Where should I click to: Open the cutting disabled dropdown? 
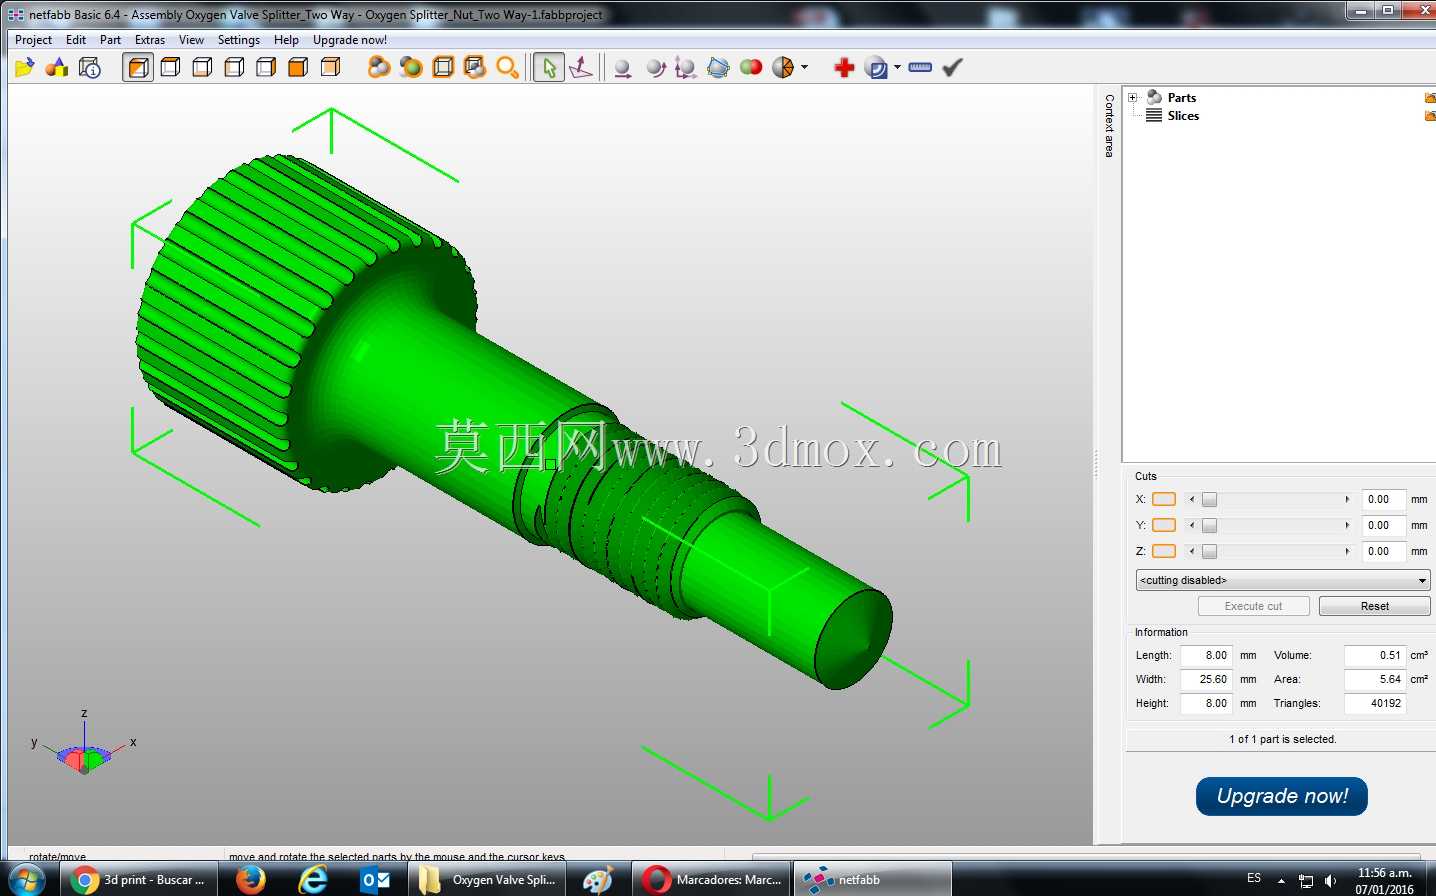[1283, 580]
